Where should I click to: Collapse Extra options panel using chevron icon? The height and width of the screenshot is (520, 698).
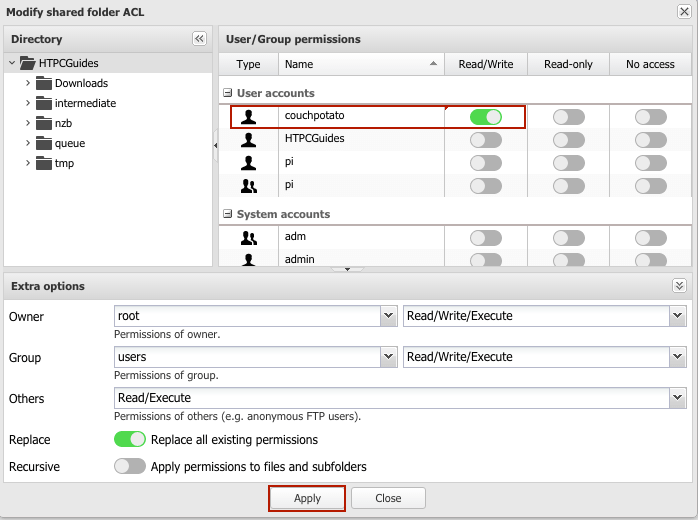point(680,286)
